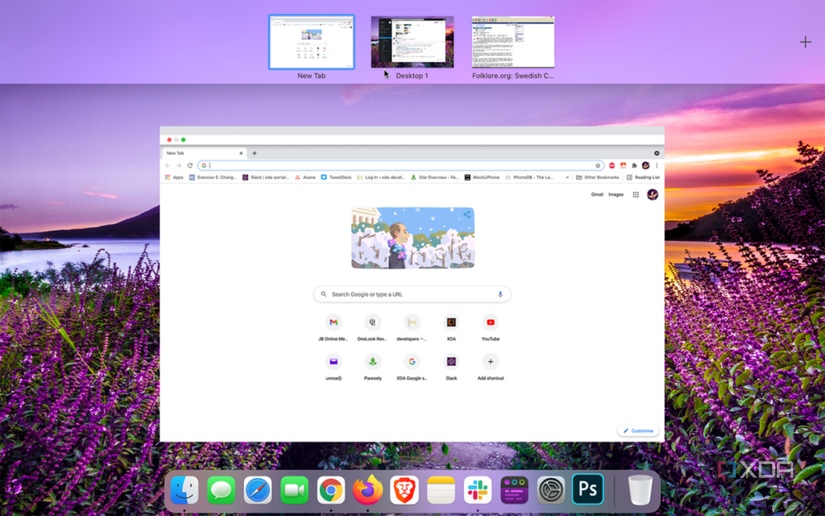Open the Google account avatar on page
Image resolution: width=825 pixels, height=516 pixels.
point(652,195)
